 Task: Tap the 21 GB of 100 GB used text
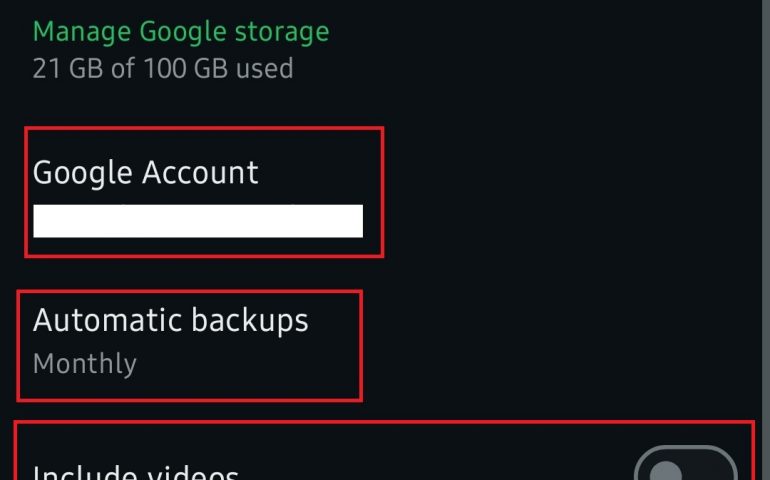pos(163,68)
